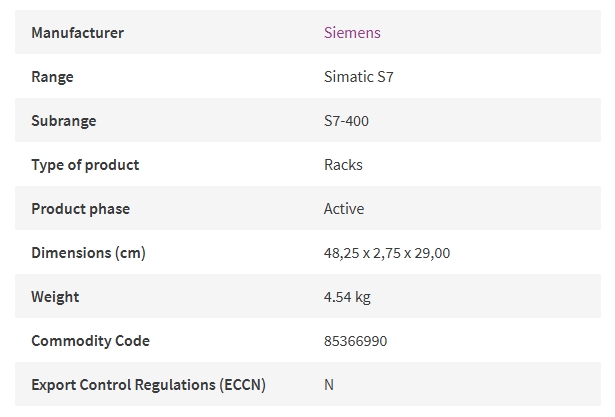Screen dimensions: 615x417
Task: Select the ECCN value N
Action: pos(329,385)
